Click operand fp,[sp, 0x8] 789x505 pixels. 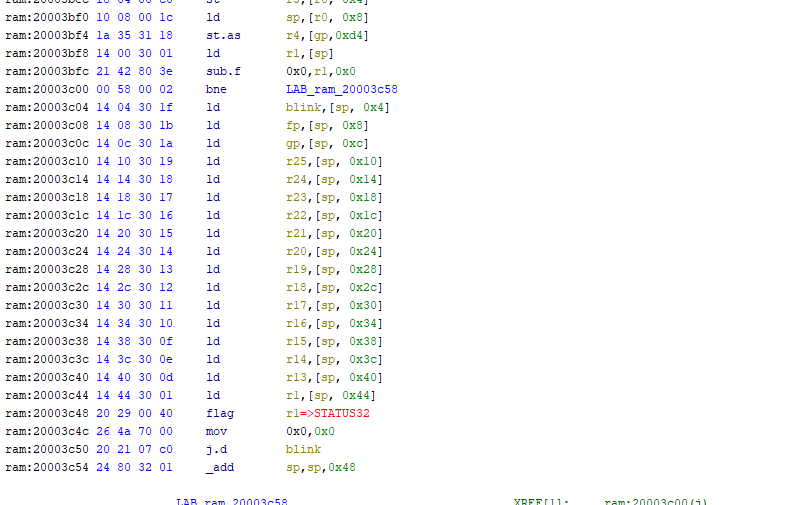(327, 125)
